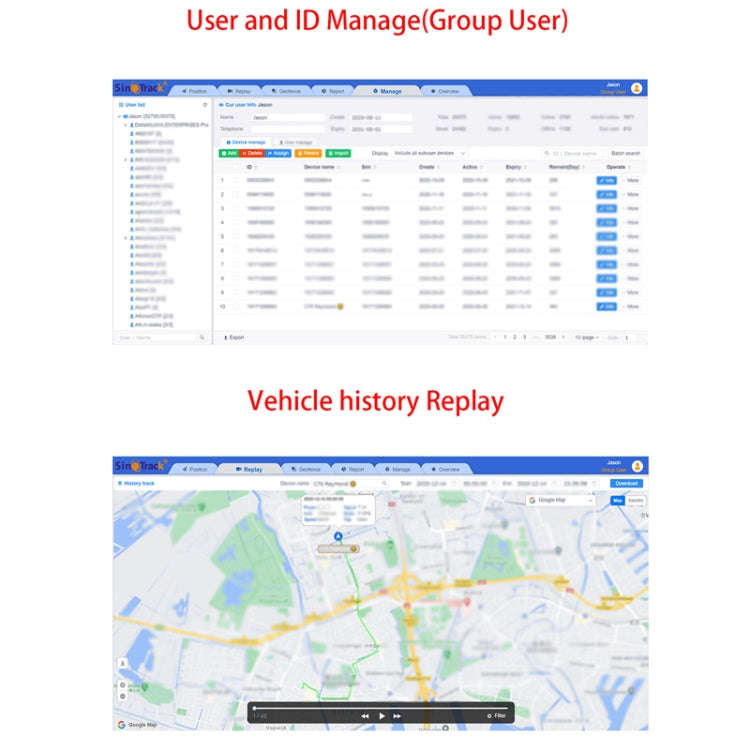Image resolution: width=750 pixels, height=750 pixels.
Task: Click the green Import button
Action: click(x=338, y=153)
